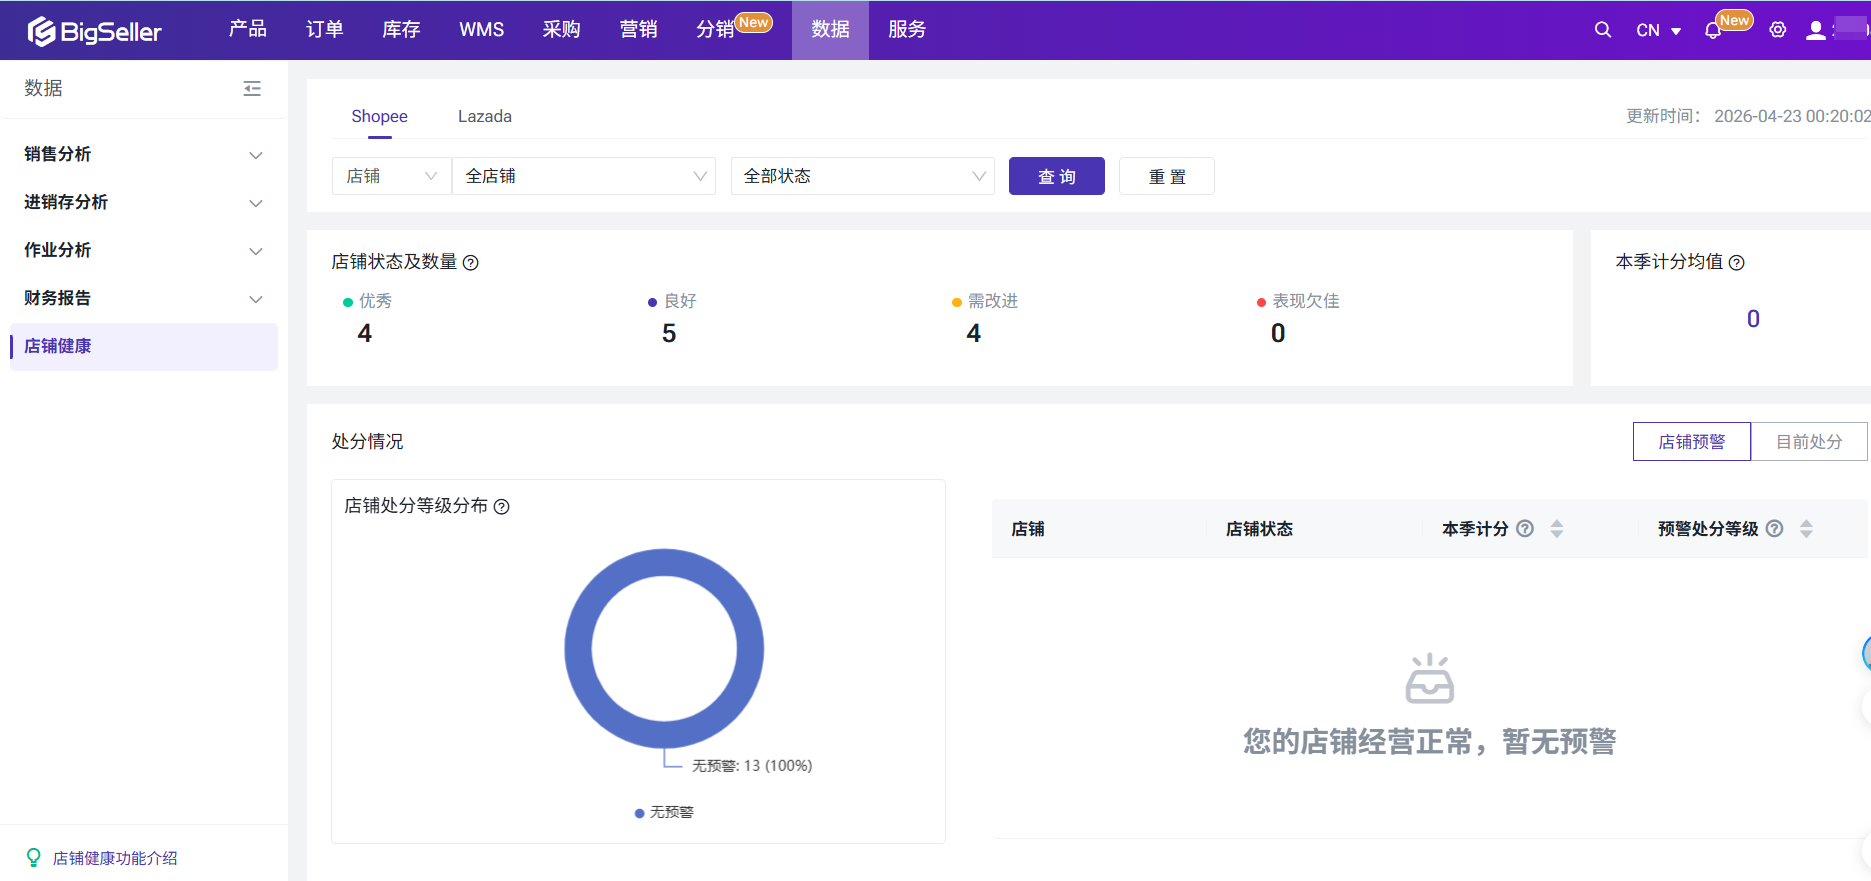Open the 订单 menu in top navigation
The width and height of the screenshot is (1871, 881).
pos(324,30)
